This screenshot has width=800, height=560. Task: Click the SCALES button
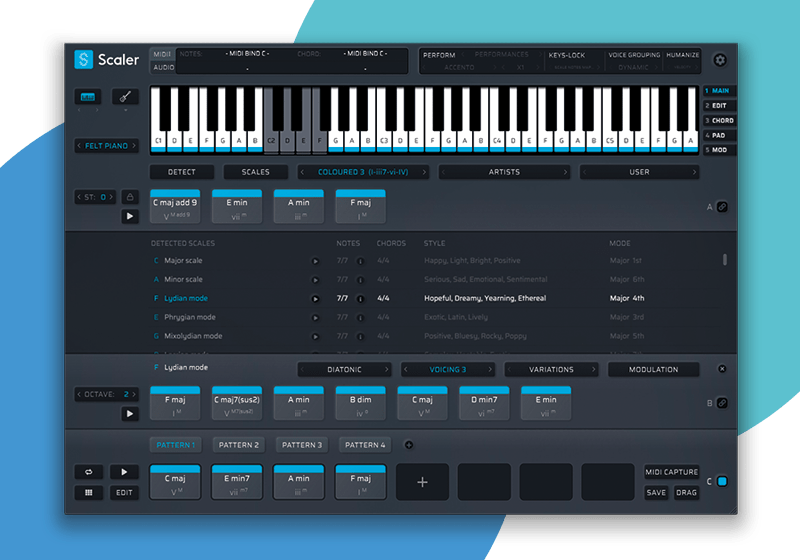pyautogui.click(x=256, y=172)
